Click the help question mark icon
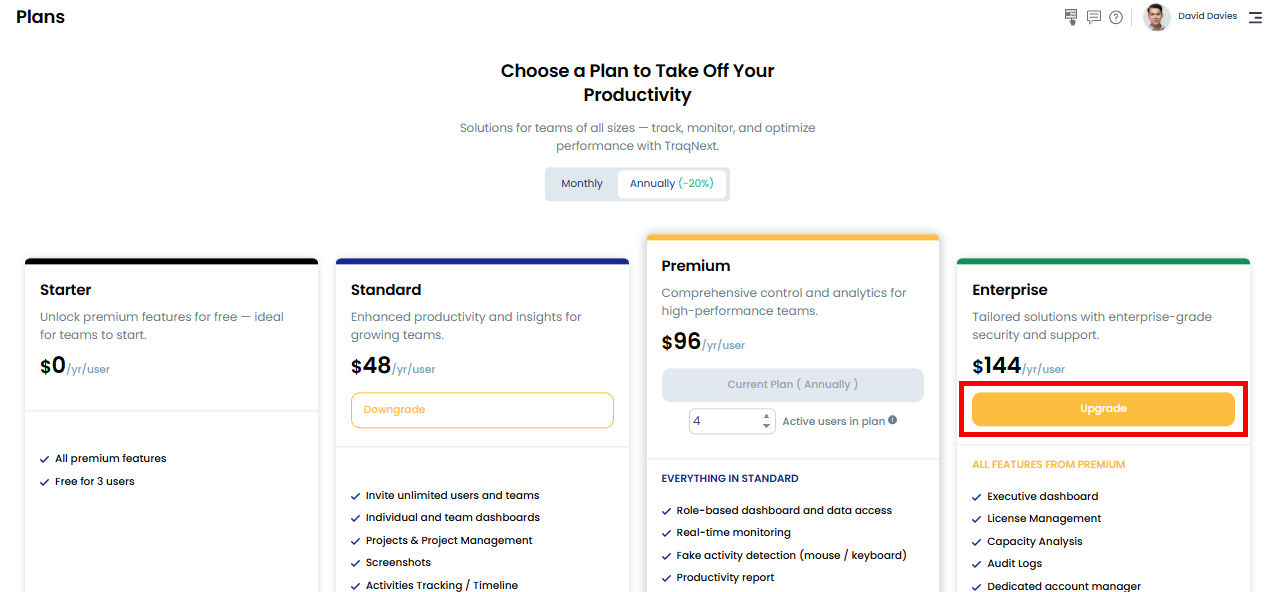The width and height of the screenshot is (1268, 592). (x=1116, y=17)
